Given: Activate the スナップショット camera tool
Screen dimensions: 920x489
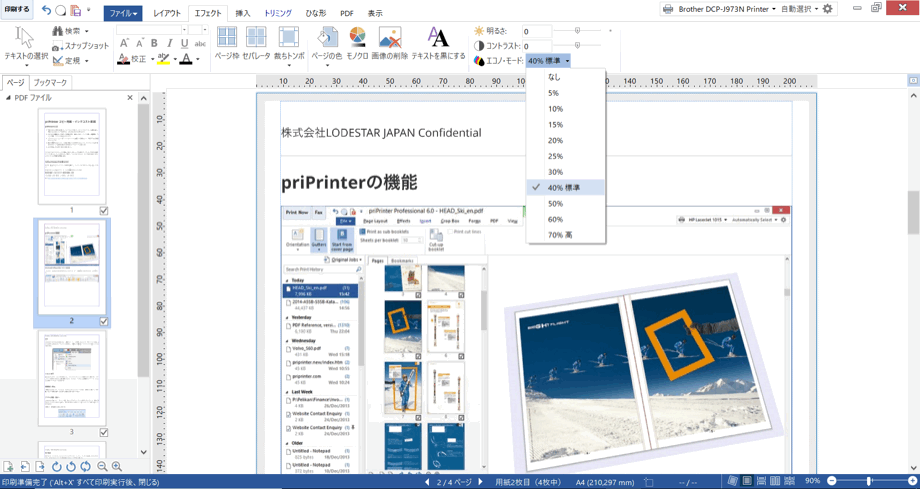Looking at the screenshot, I should coord(80,46).
